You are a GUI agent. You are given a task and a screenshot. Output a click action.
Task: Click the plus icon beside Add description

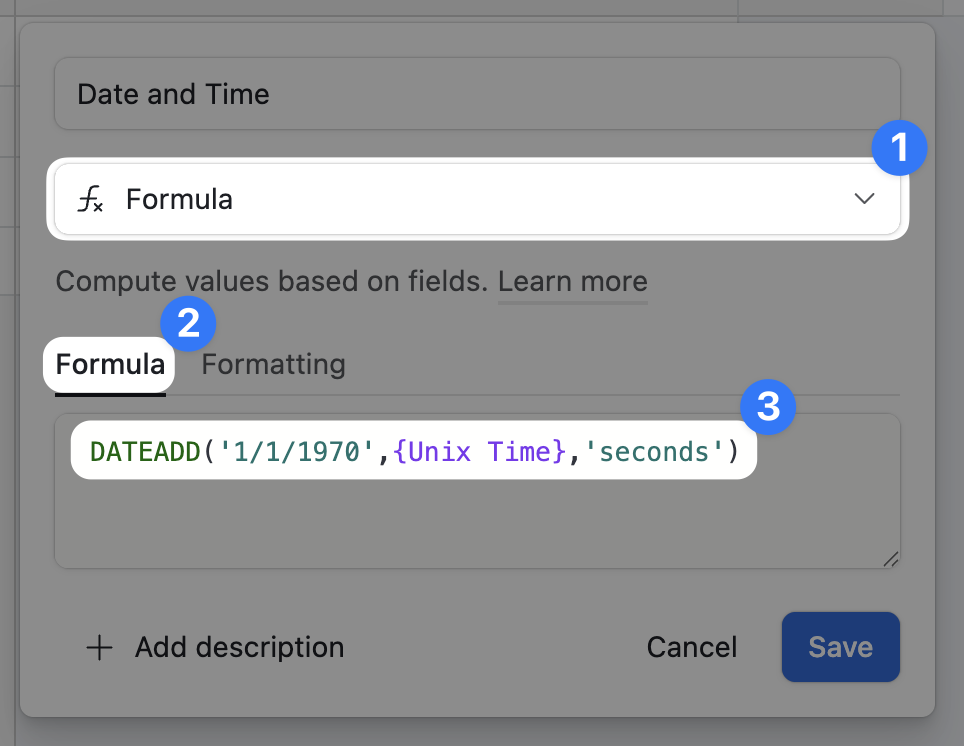(x=99, y=648)
